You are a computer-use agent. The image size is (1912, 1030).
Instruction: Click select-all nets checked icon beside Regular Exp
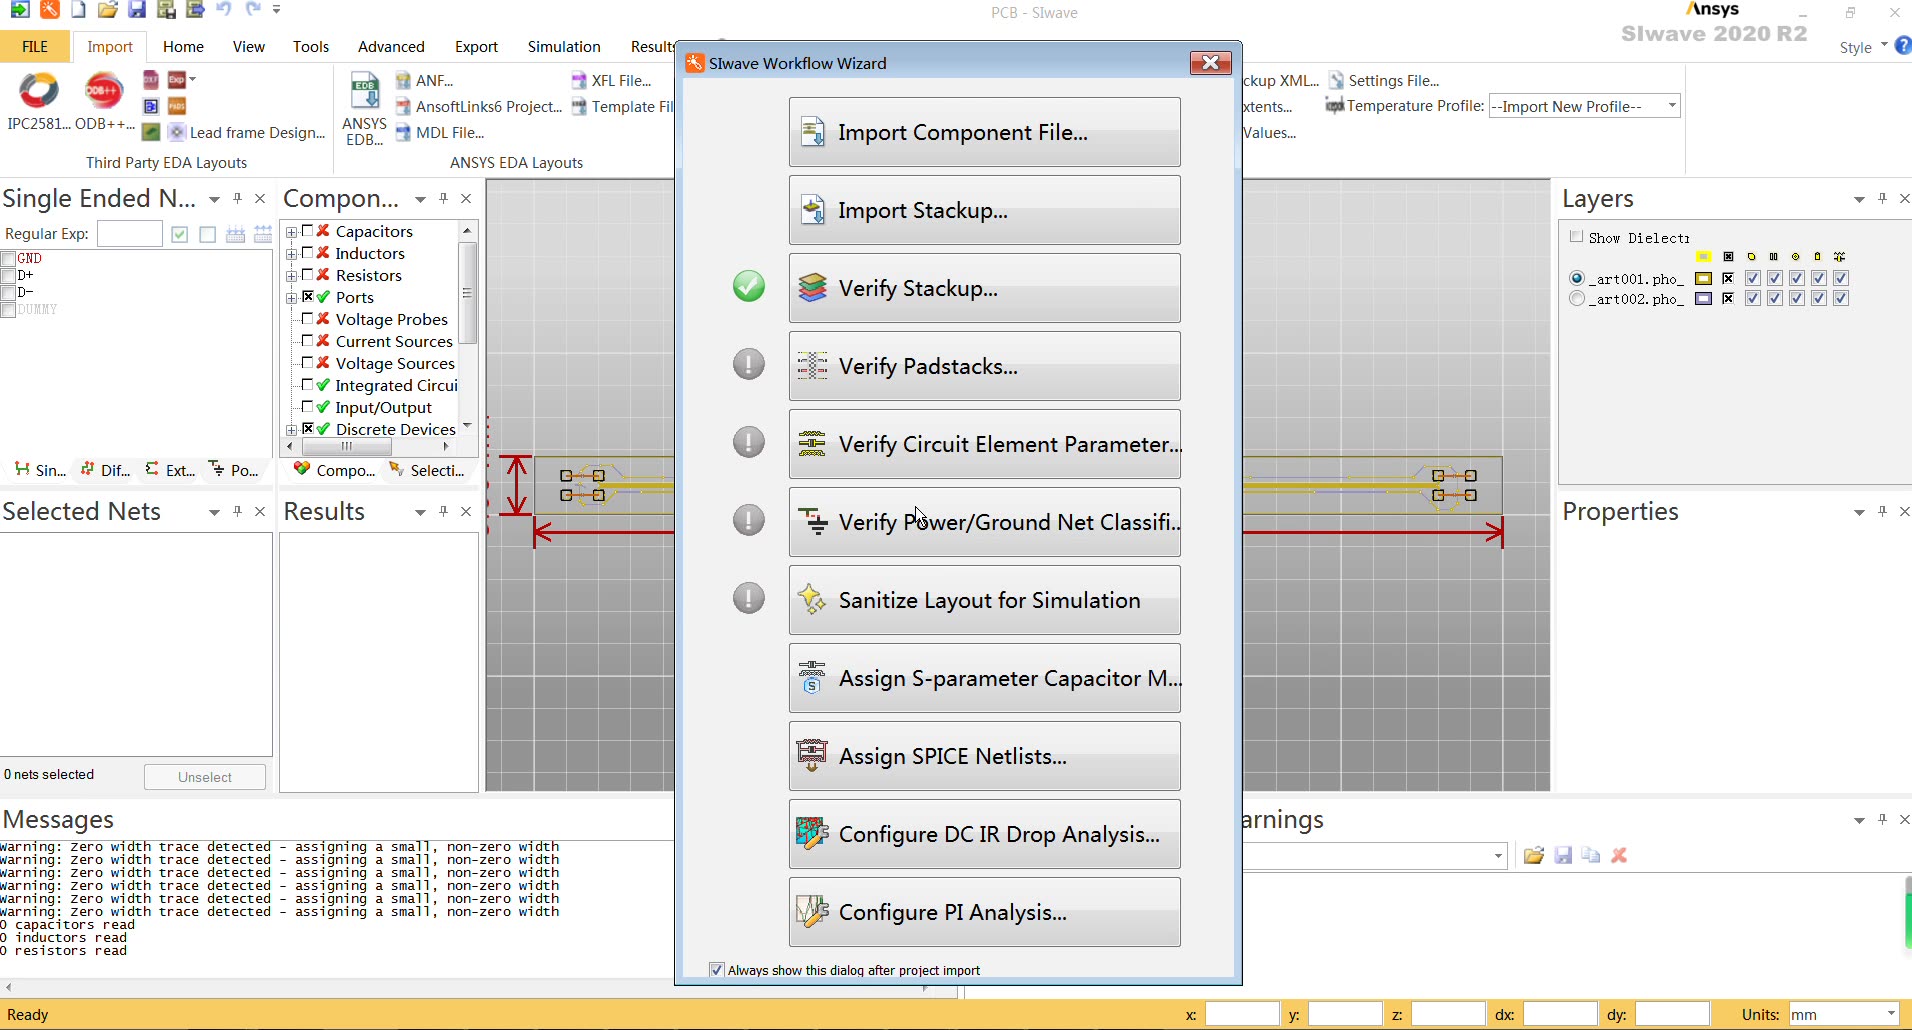pos(180,234)
